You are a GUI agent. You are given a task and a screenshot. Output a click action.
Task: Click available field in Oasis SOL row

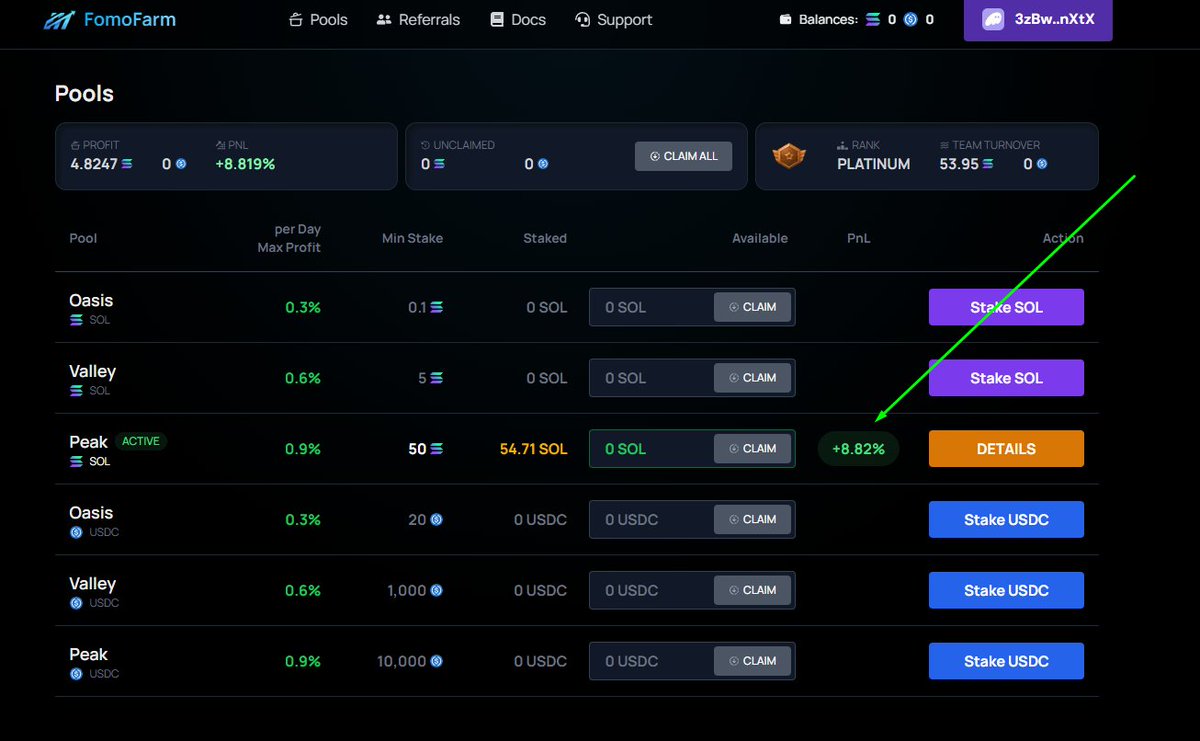(x=692, y=307)
